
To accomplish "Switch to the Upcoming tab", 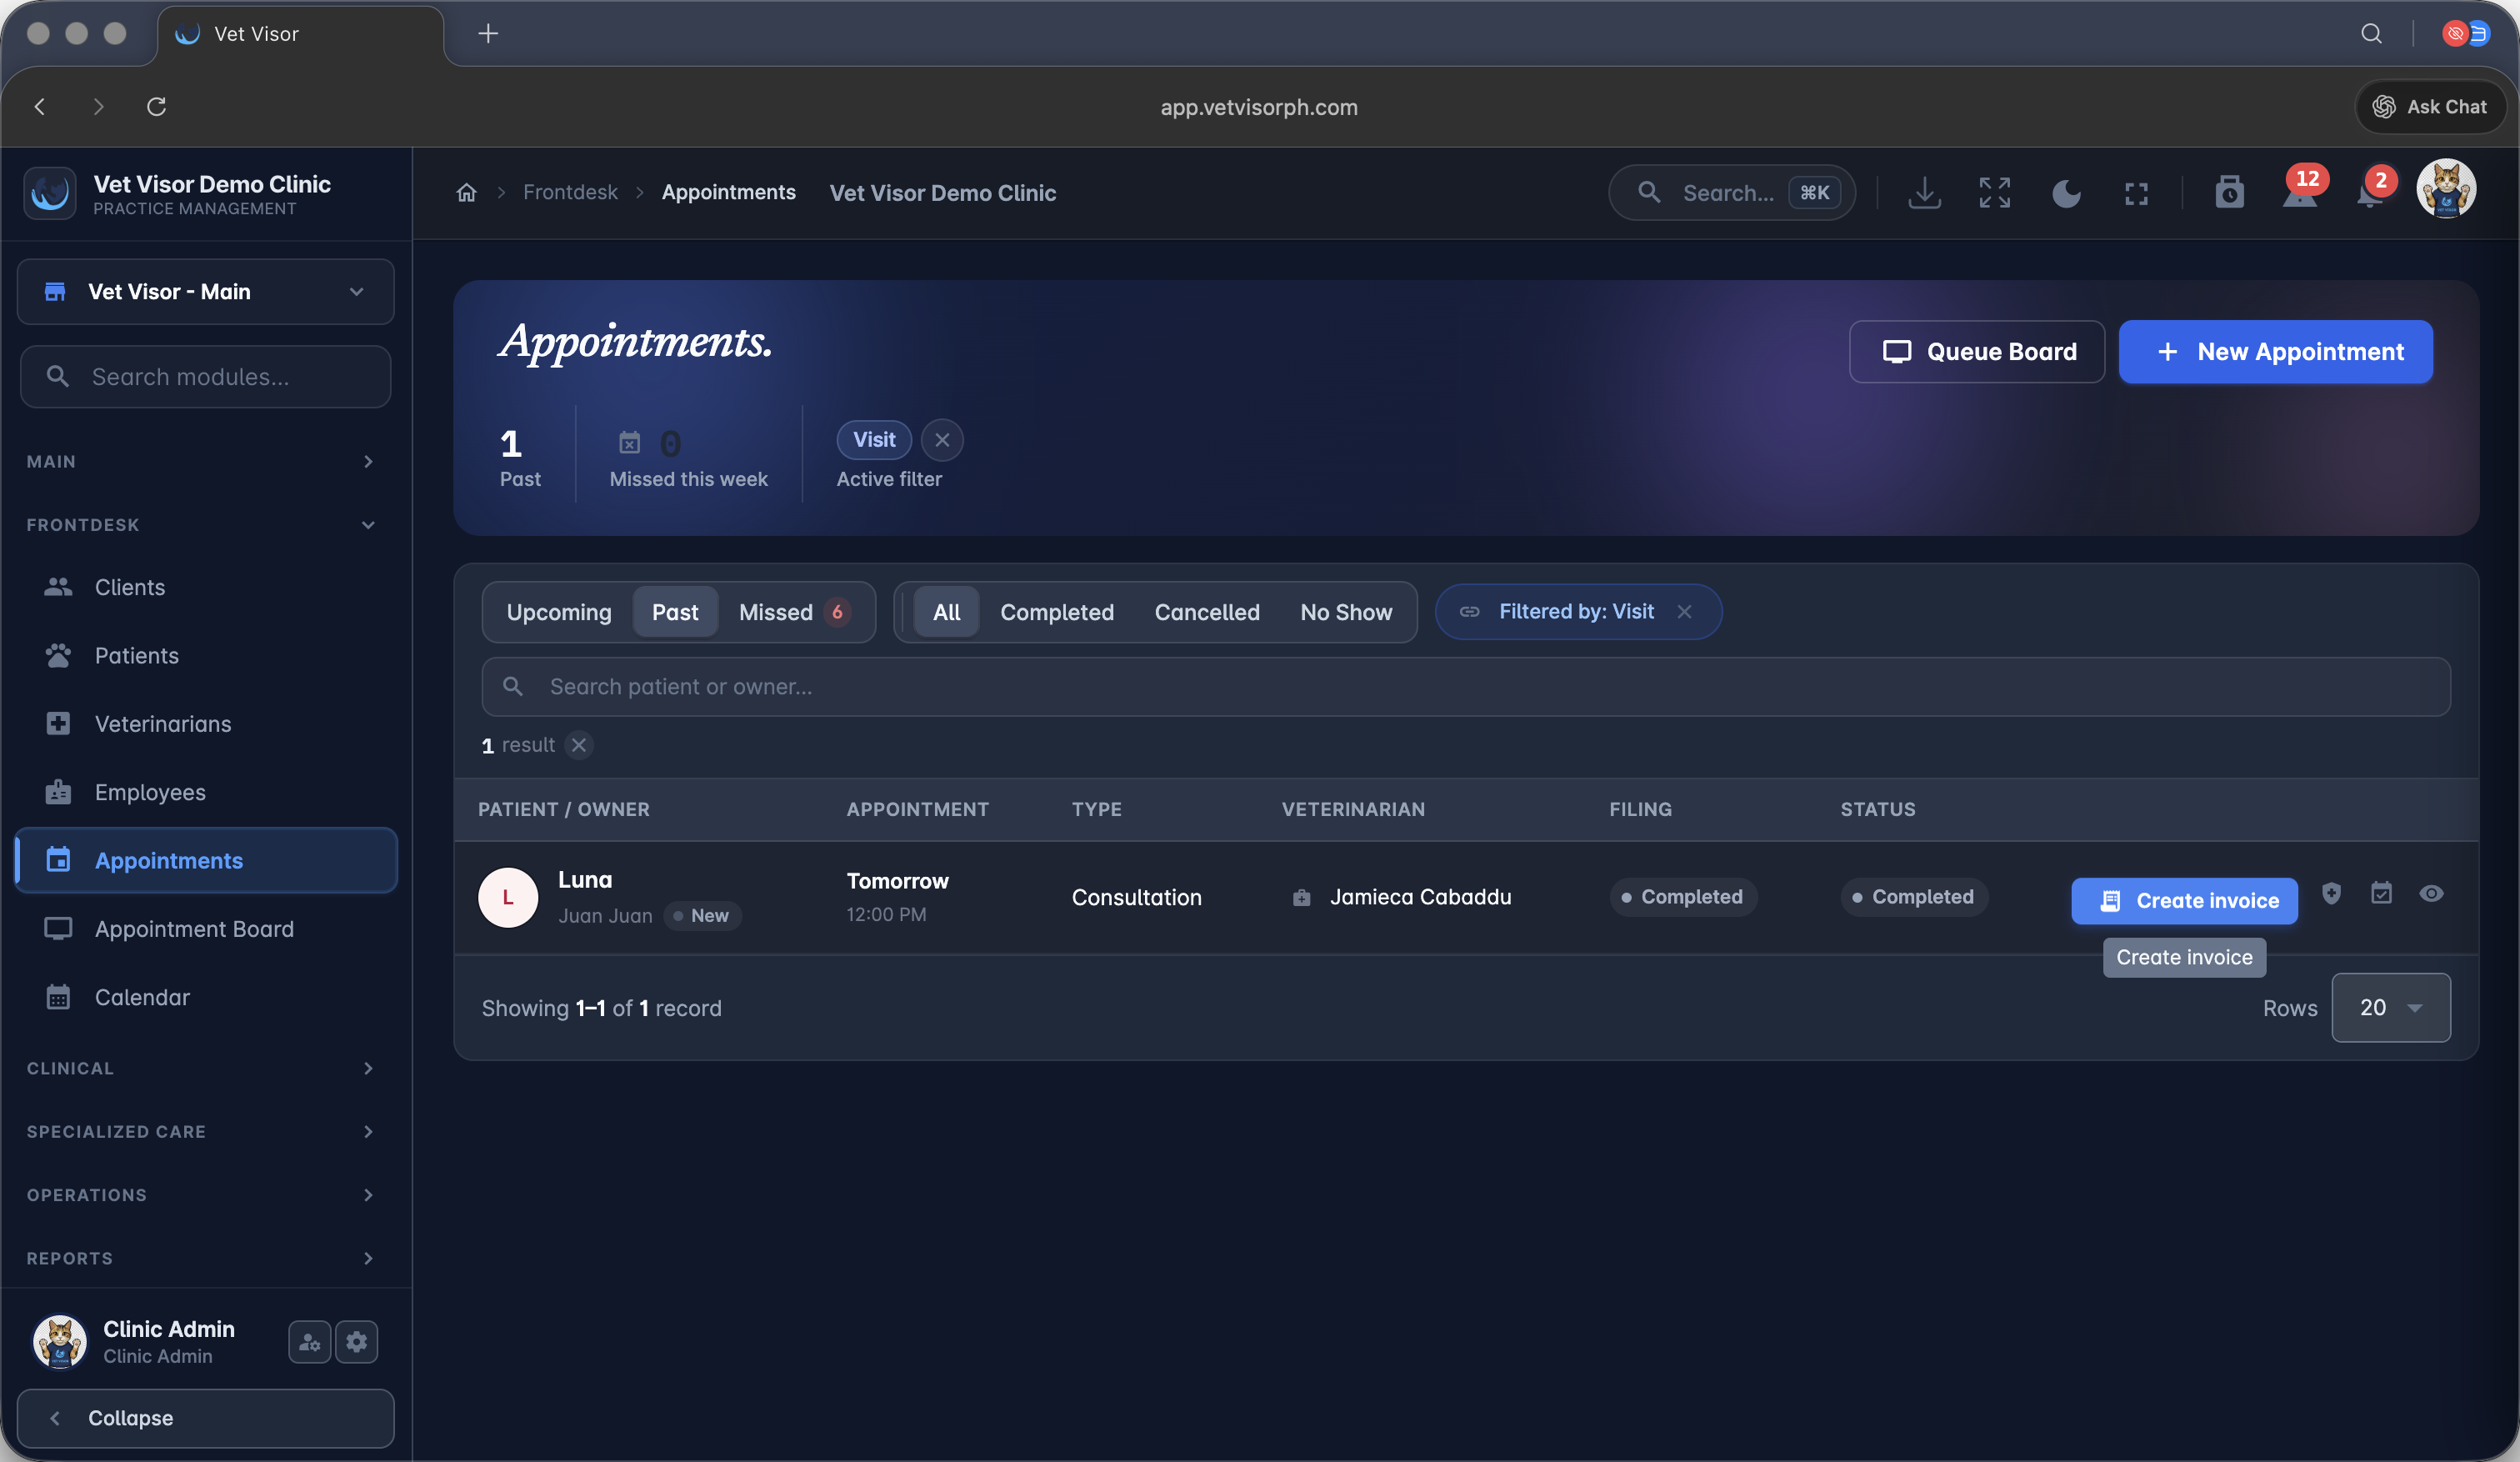I will click(x=559, y=612).
